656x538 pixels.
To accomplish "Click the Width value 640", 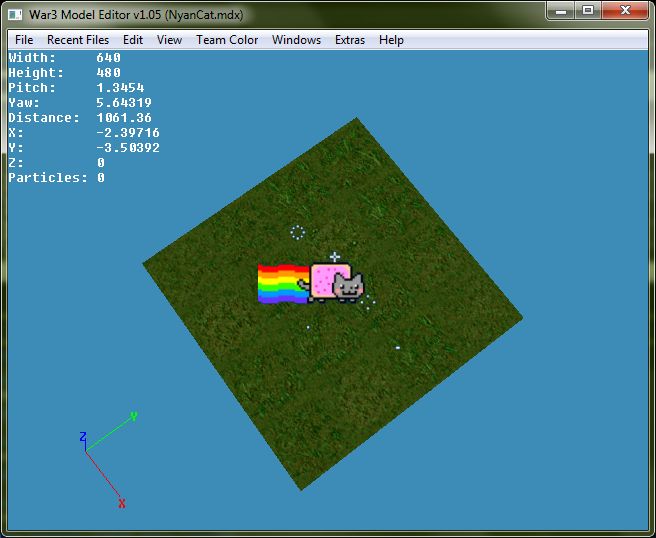I will (108, 57).
